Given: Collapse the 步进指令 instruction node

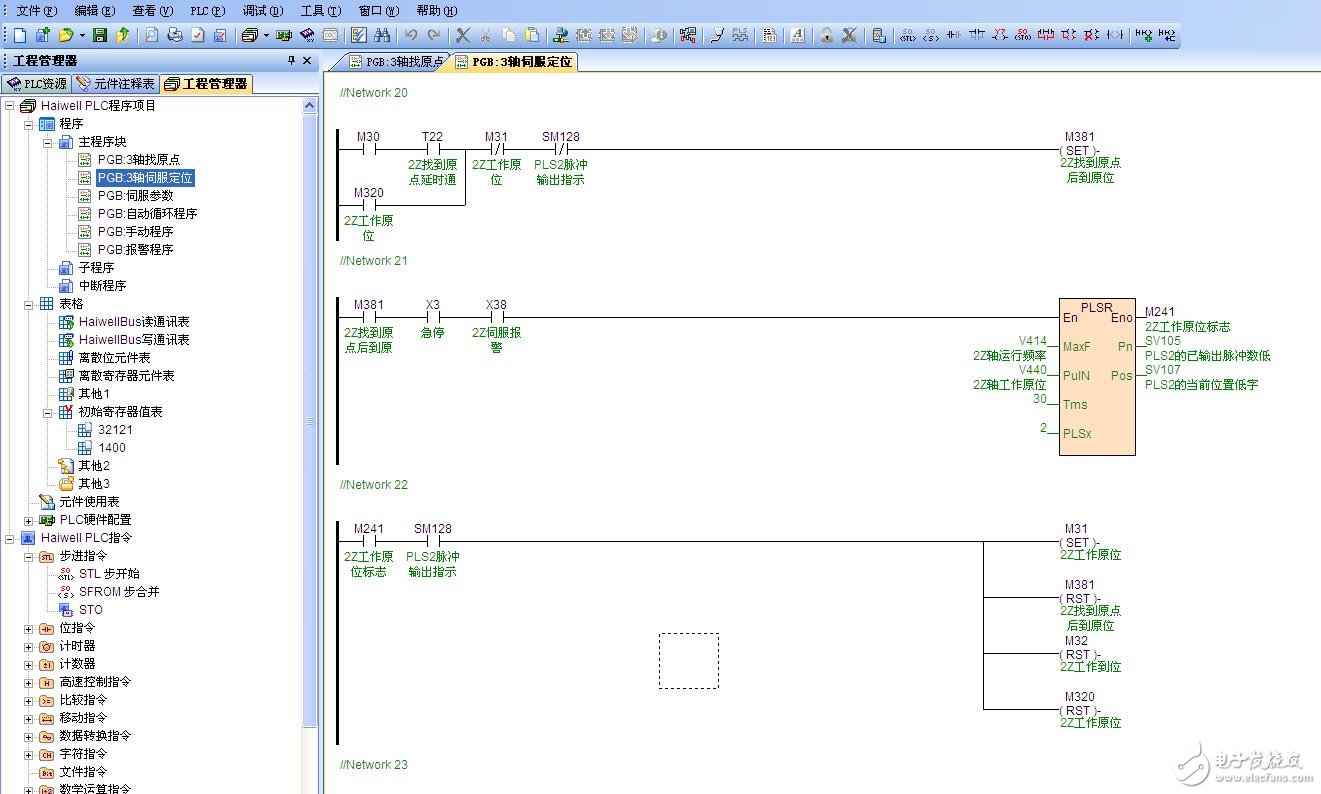Looking at the screenshot, I should pos(29,556).
